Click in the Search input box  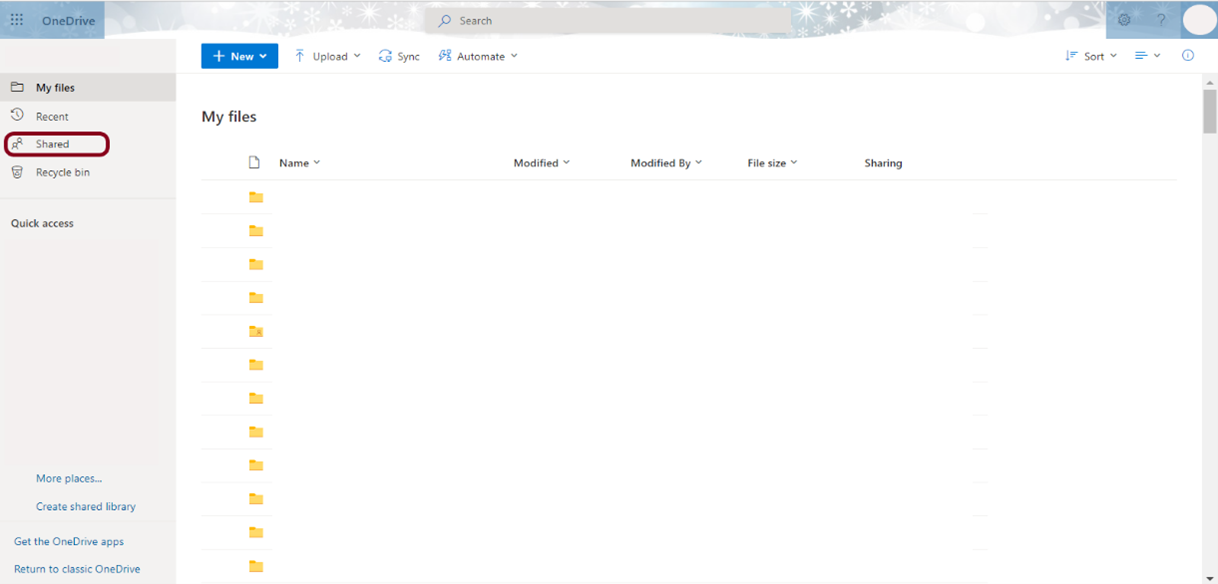tap(610, 20)
